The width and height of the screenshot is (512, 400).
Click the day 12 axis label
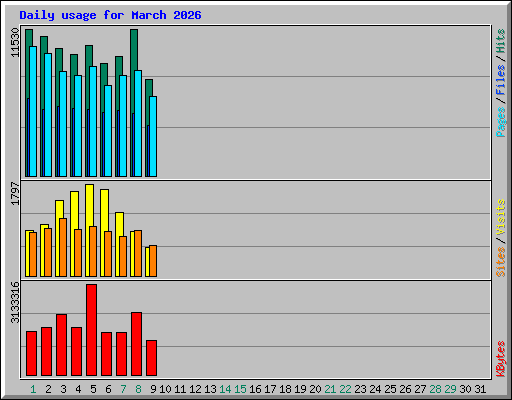(x=195, y=389)
